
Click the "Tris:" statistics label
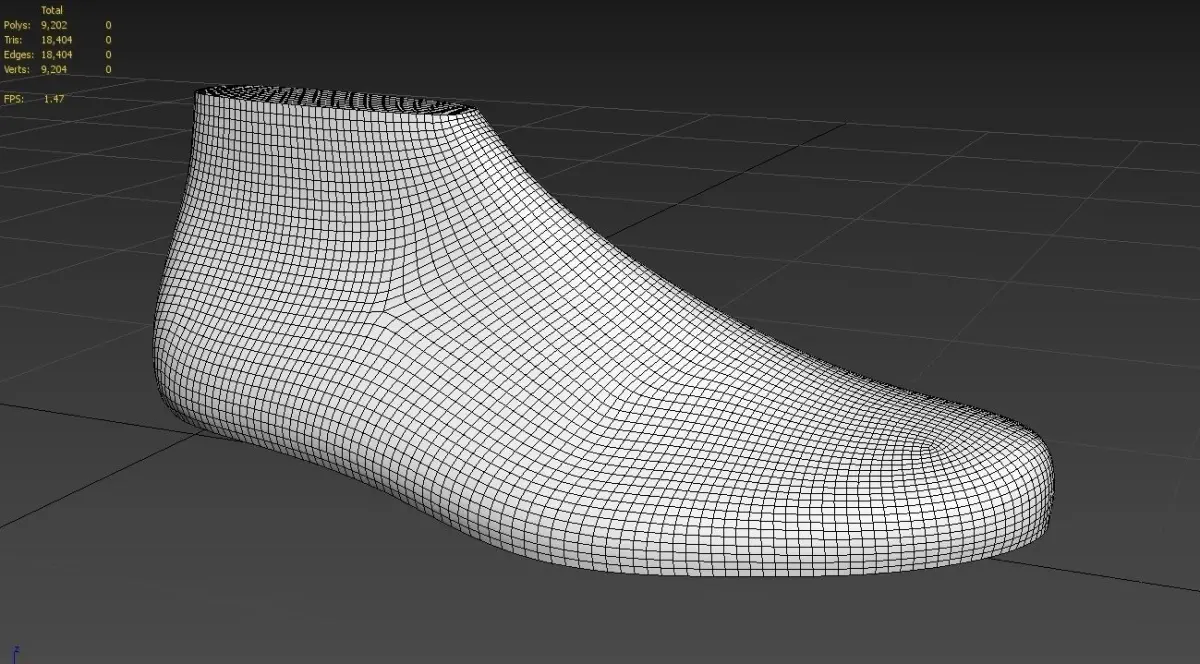click(x=13, y=40)
